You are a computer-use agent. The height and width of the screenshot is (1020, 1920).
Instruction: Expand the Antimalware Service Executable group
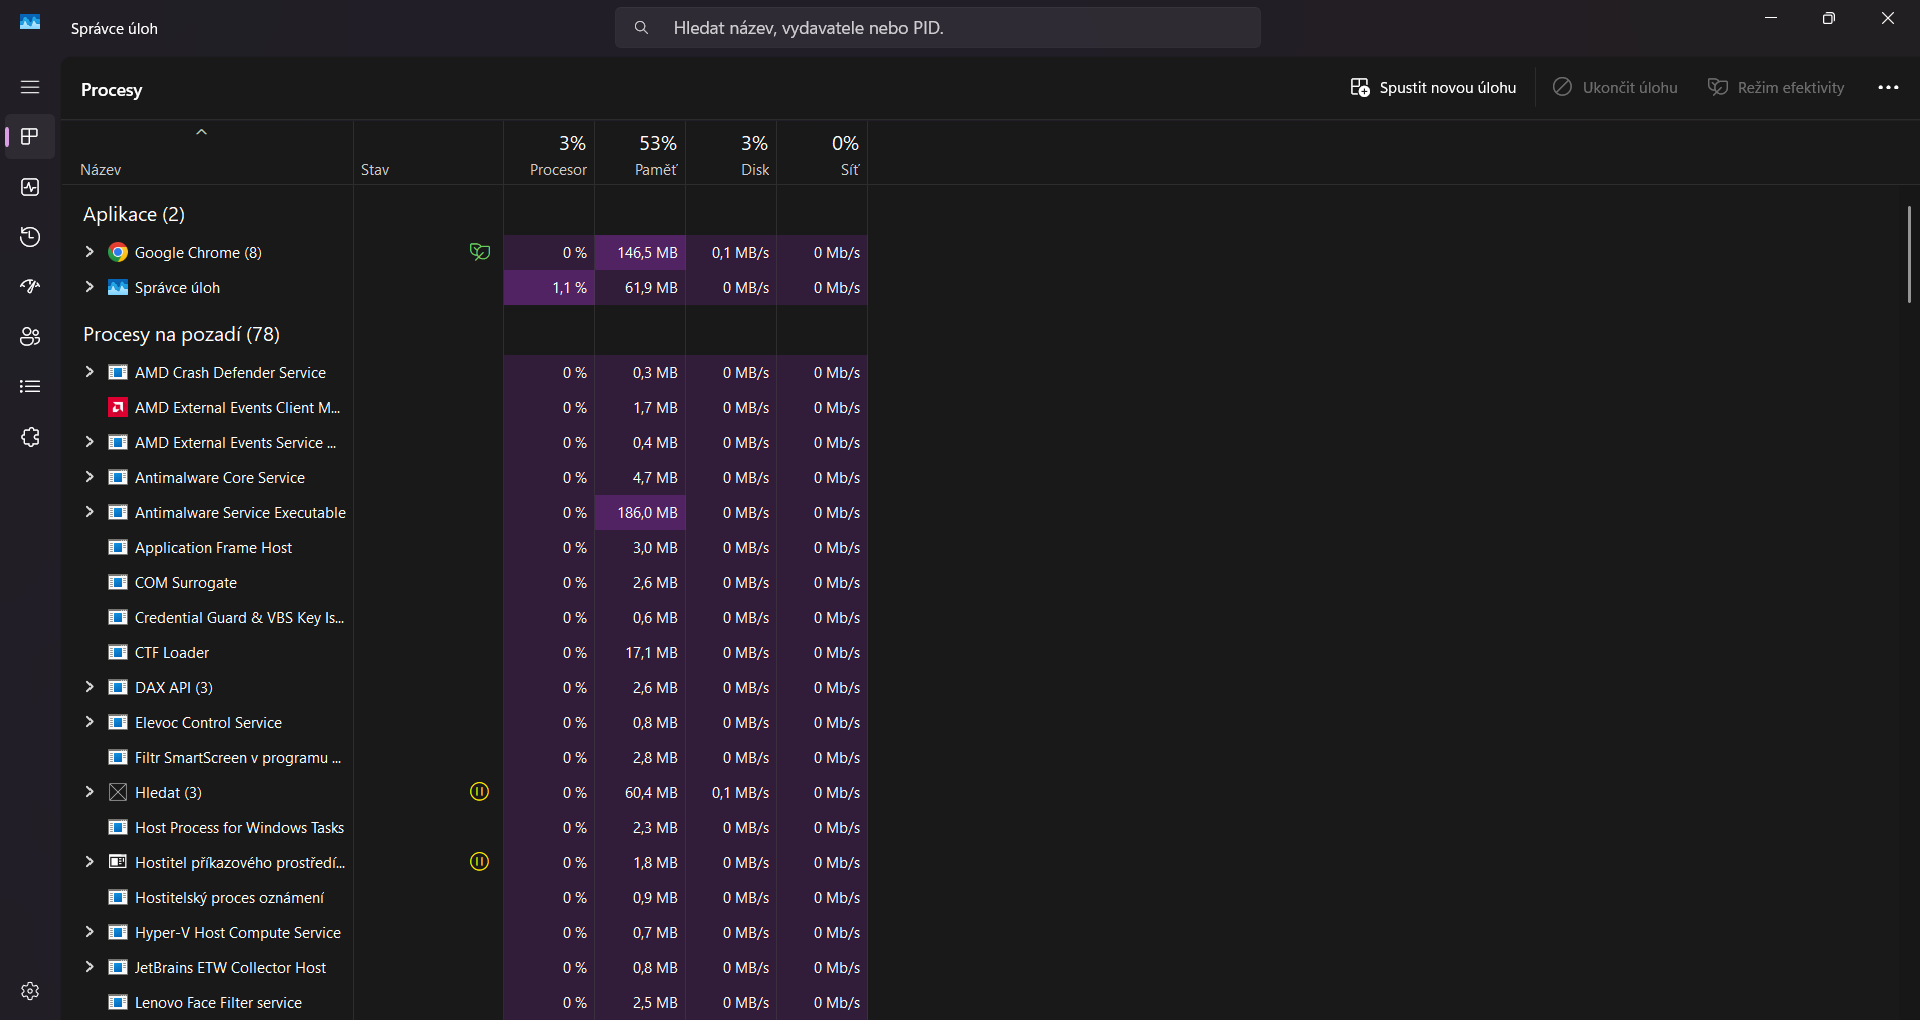[89, 512]
